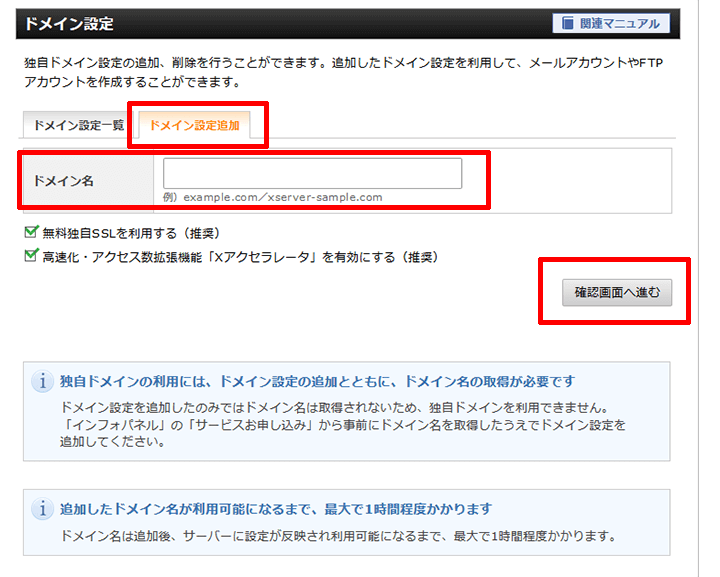Click example text 例) example.com／xserver-sample.com
Screen dimensions: 720x577
(x=273, y=197)
